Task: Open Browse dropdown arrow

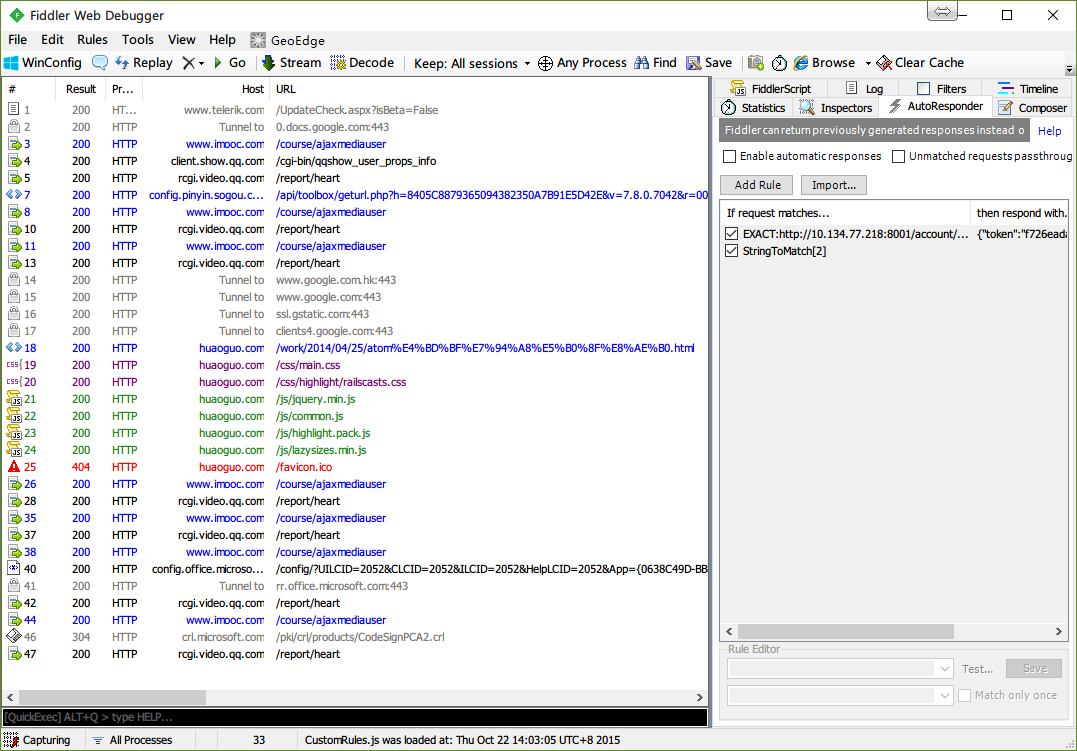Action: [x=868, y=63]
